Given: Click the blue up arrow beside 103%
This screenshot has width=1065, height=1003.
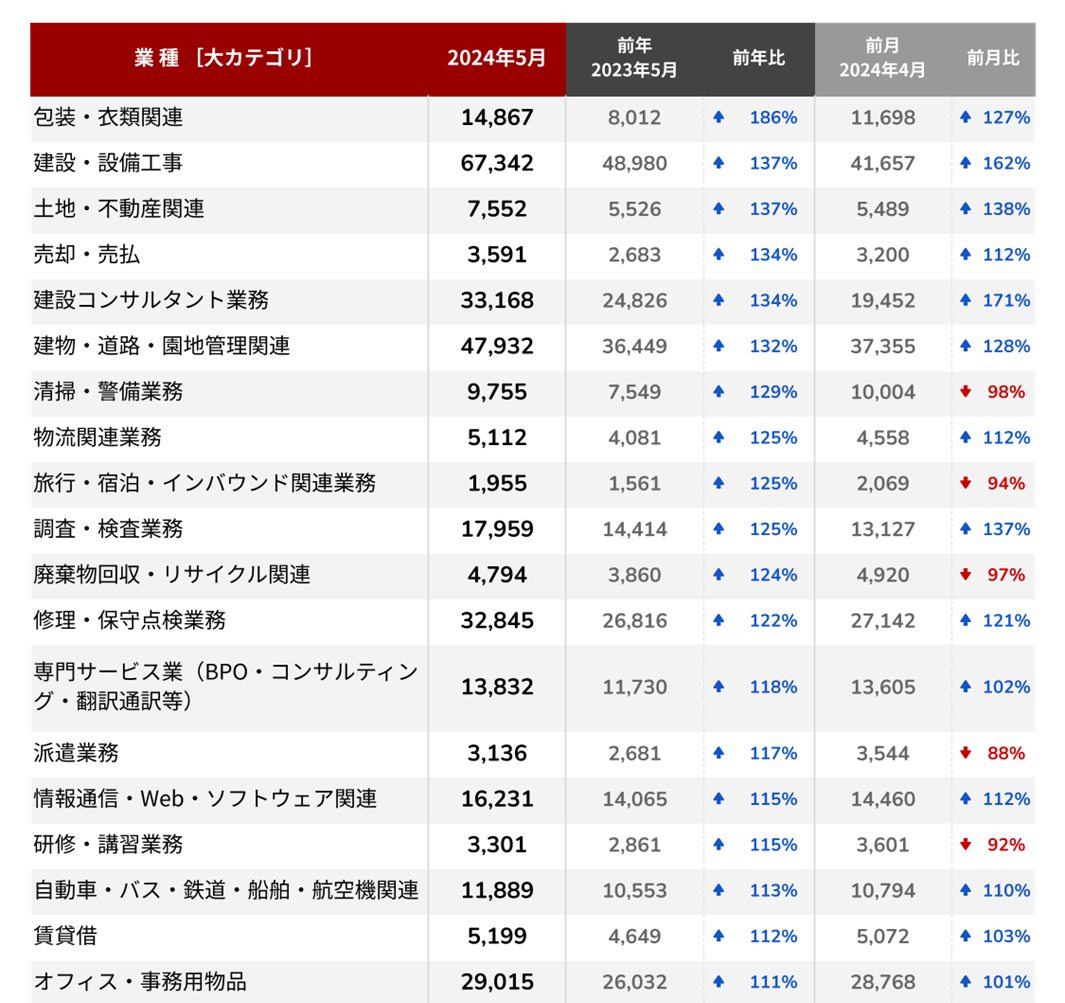Looking at the screenshot, I should [x=965, y=936].
